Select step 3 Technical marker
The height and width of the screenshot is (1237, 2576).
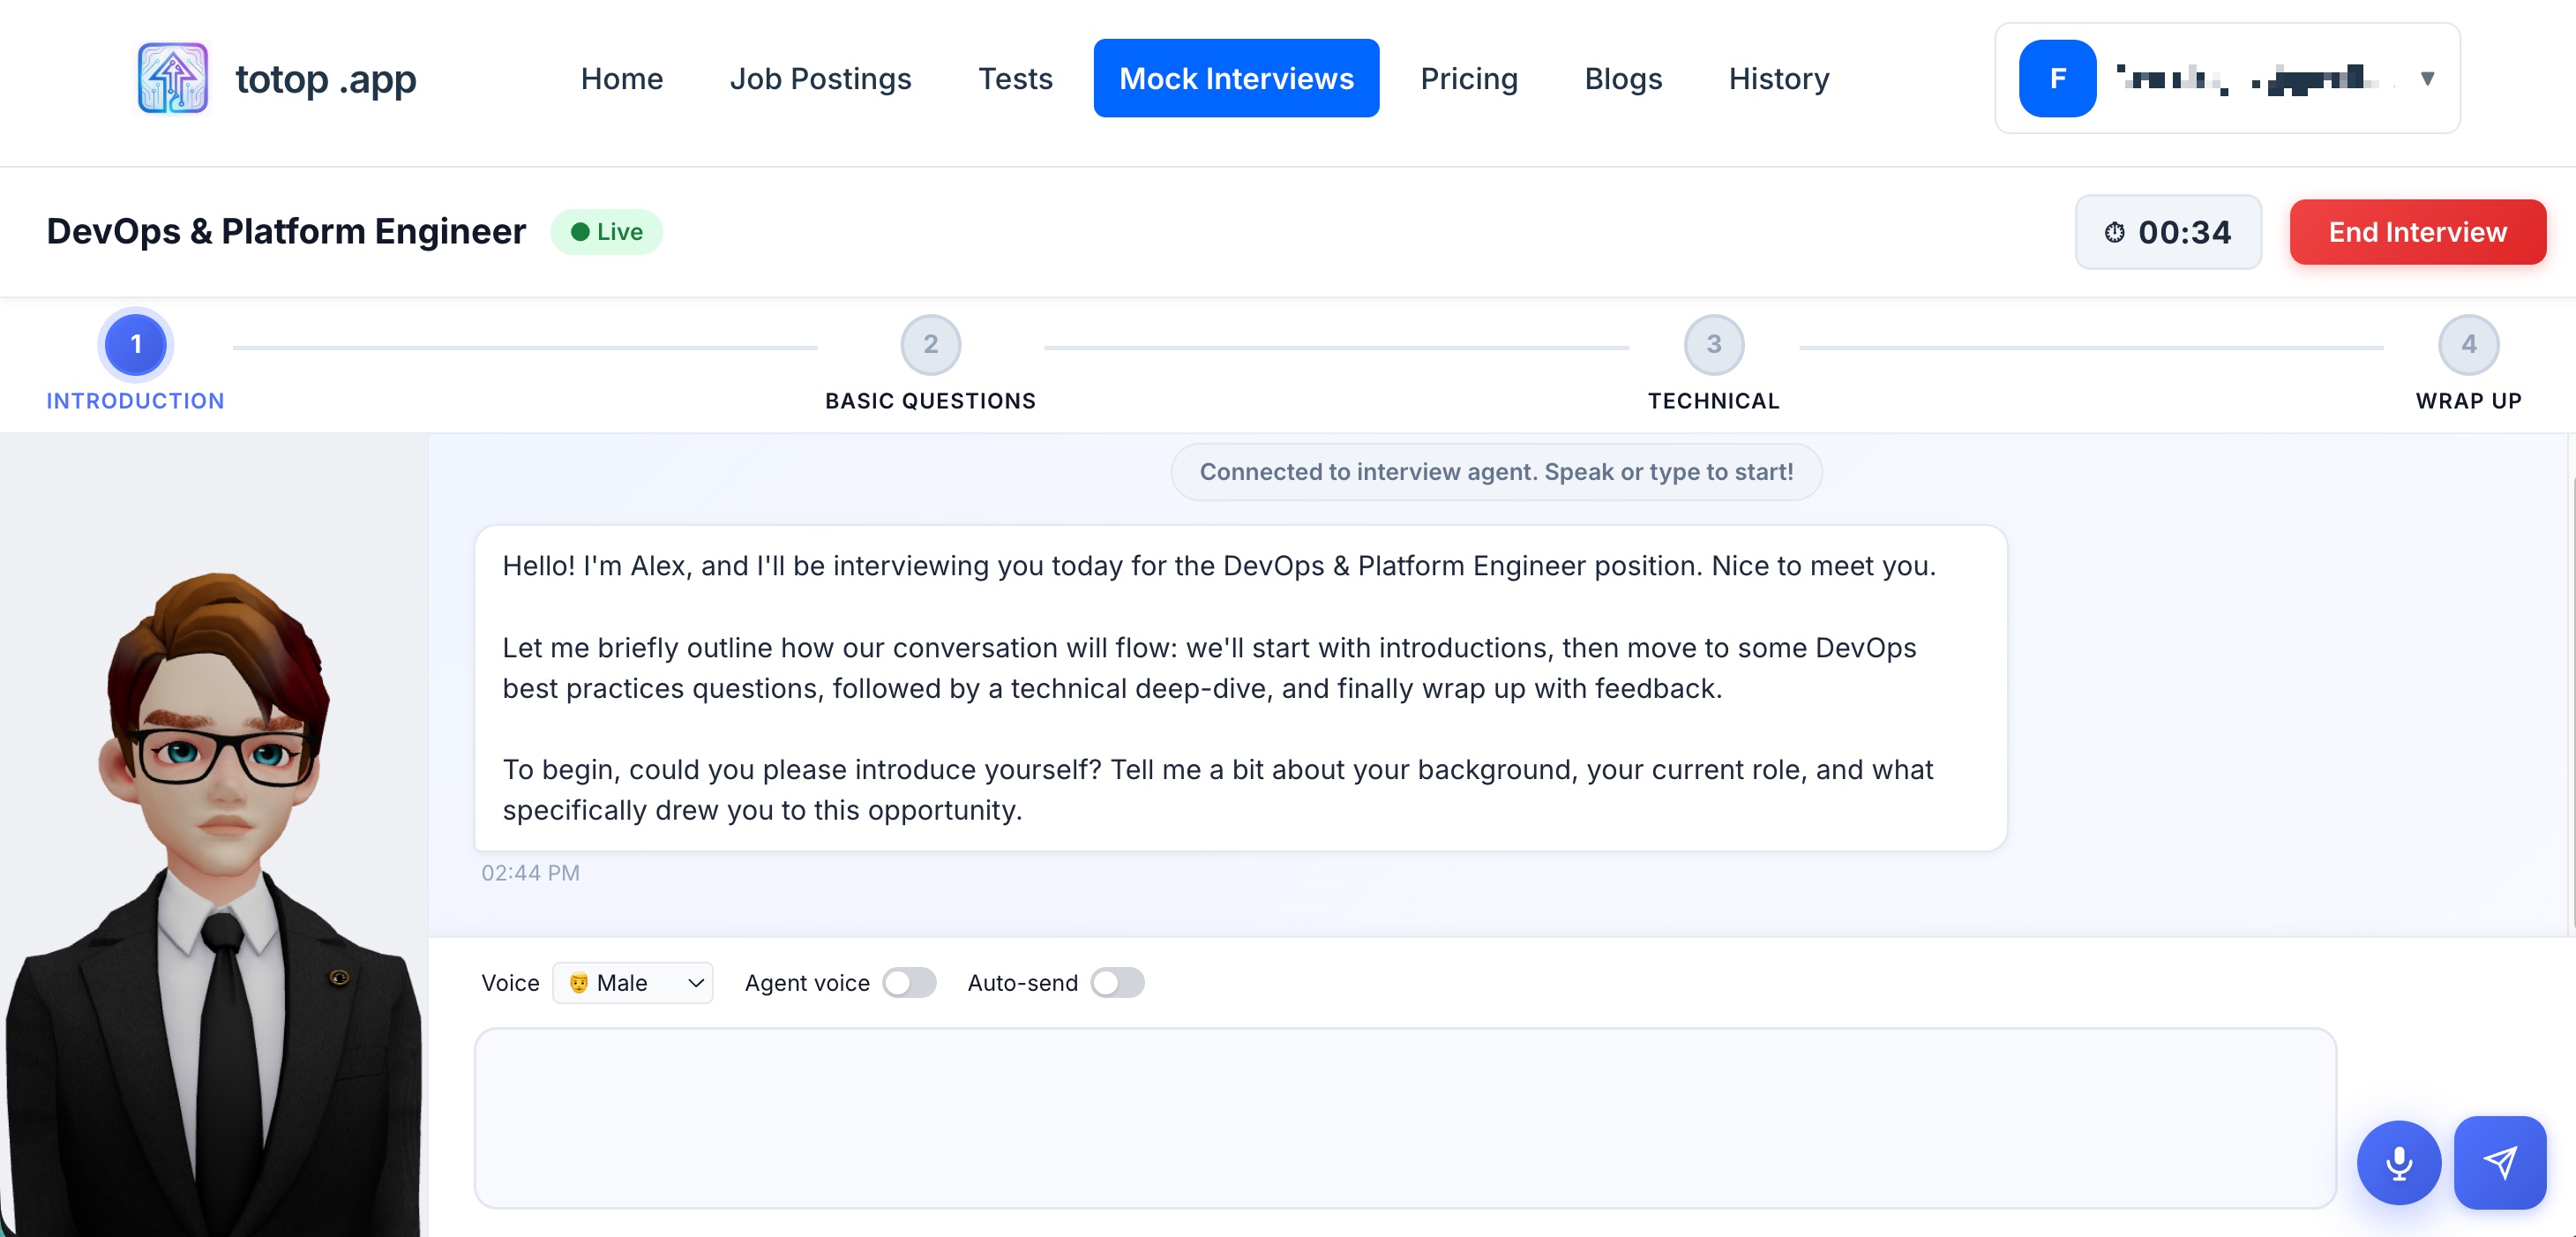1714,344
